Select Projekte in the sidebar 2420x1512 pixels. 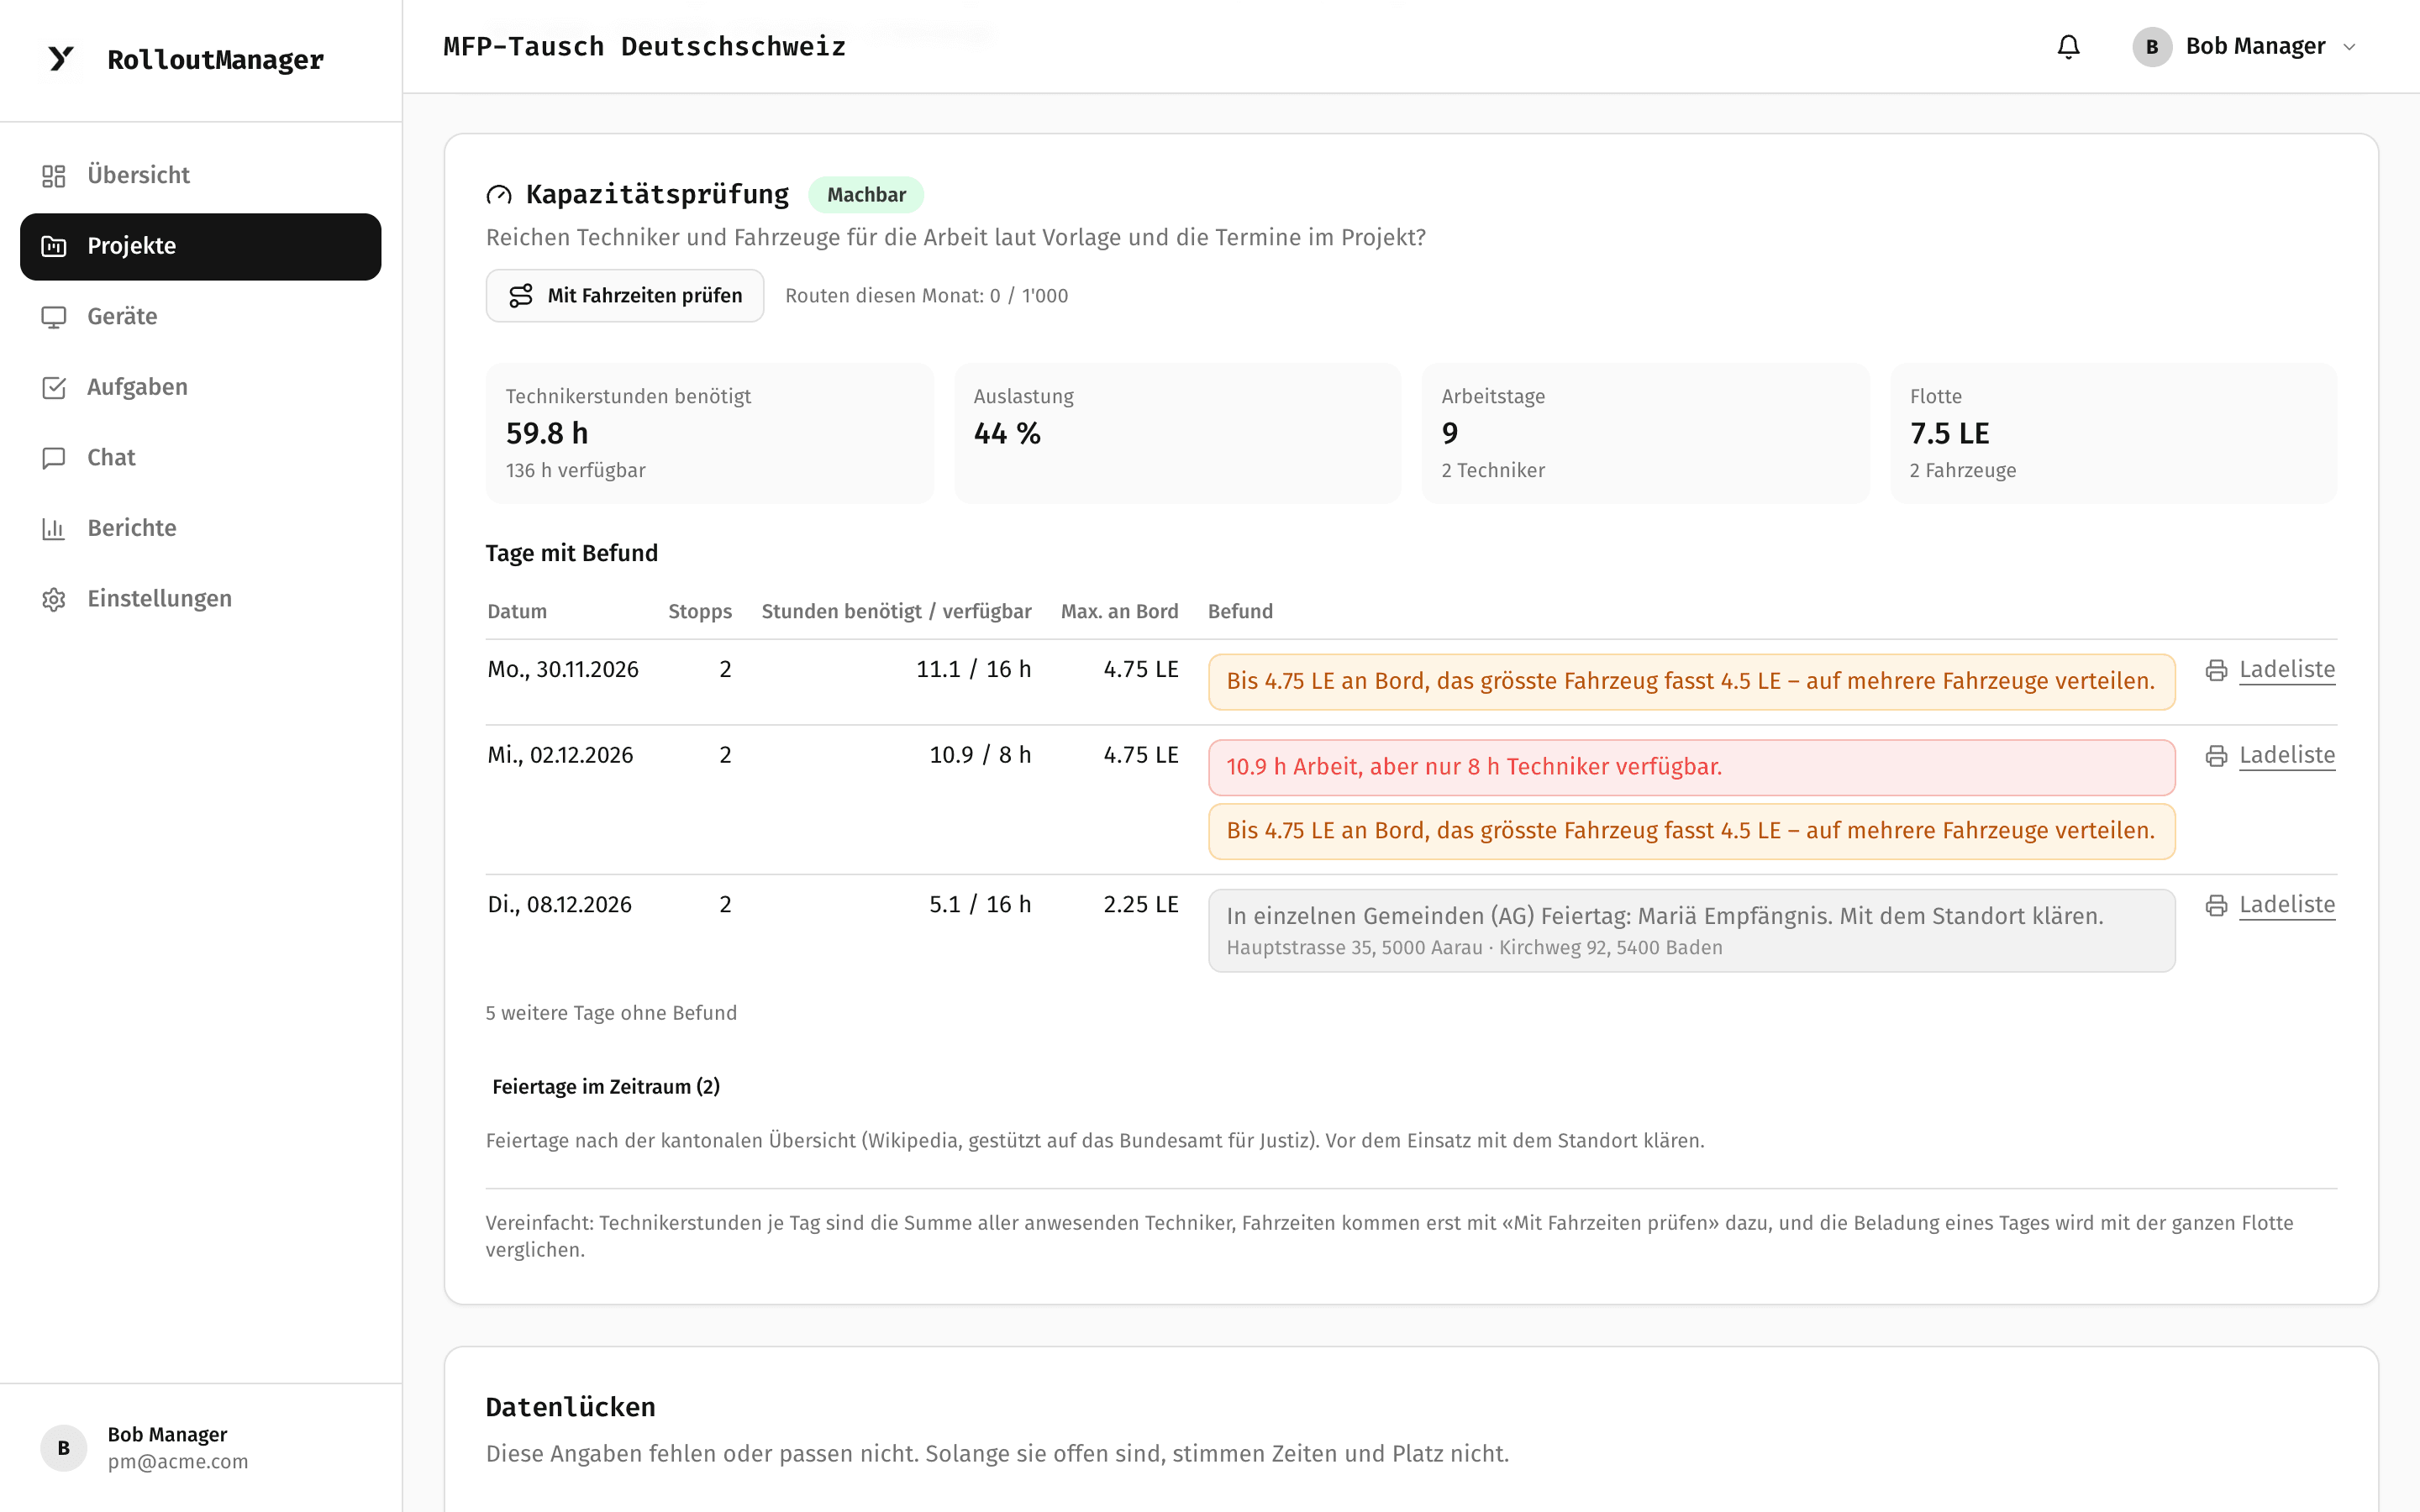coord(200,246)
